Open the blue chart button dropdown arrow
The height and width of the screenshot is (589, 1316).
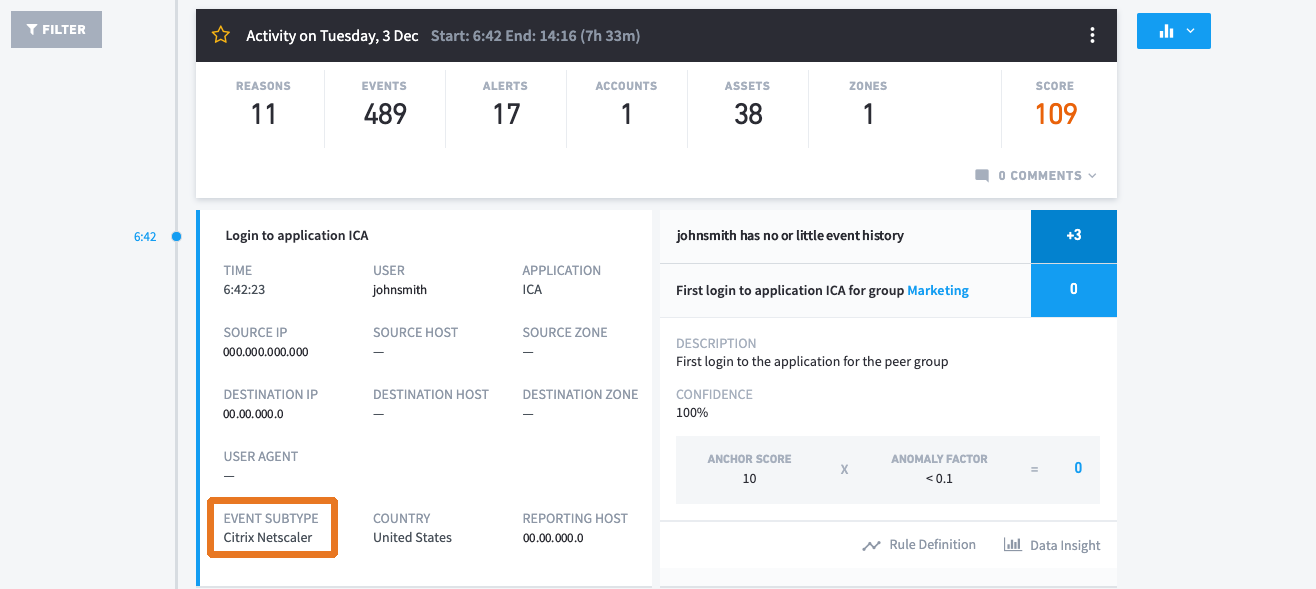pyautogui.click(x=1190, y=31)
